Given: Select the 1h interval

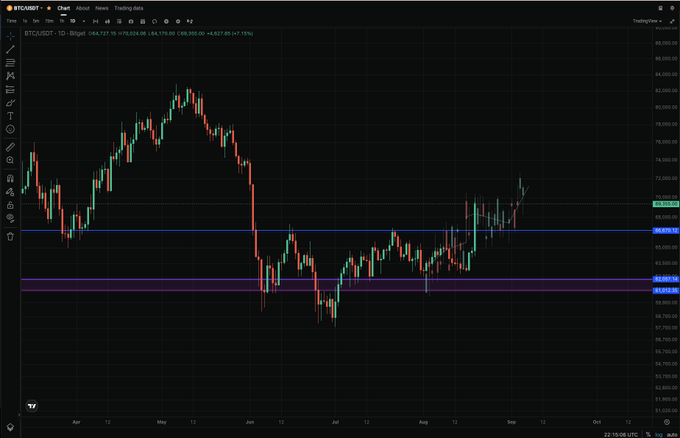Looking at the screenshot, I should [x=62, y=21].
